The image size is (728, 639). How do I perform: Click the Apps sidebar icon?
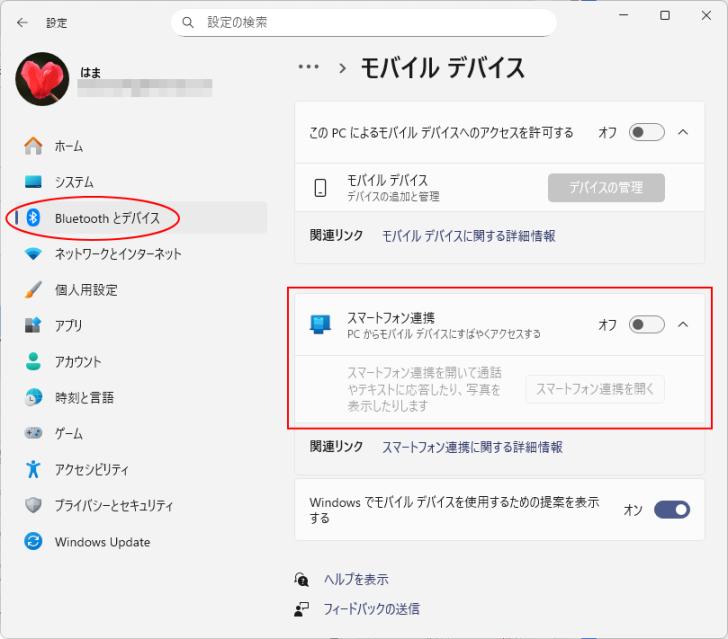click(x=33, y=325)
